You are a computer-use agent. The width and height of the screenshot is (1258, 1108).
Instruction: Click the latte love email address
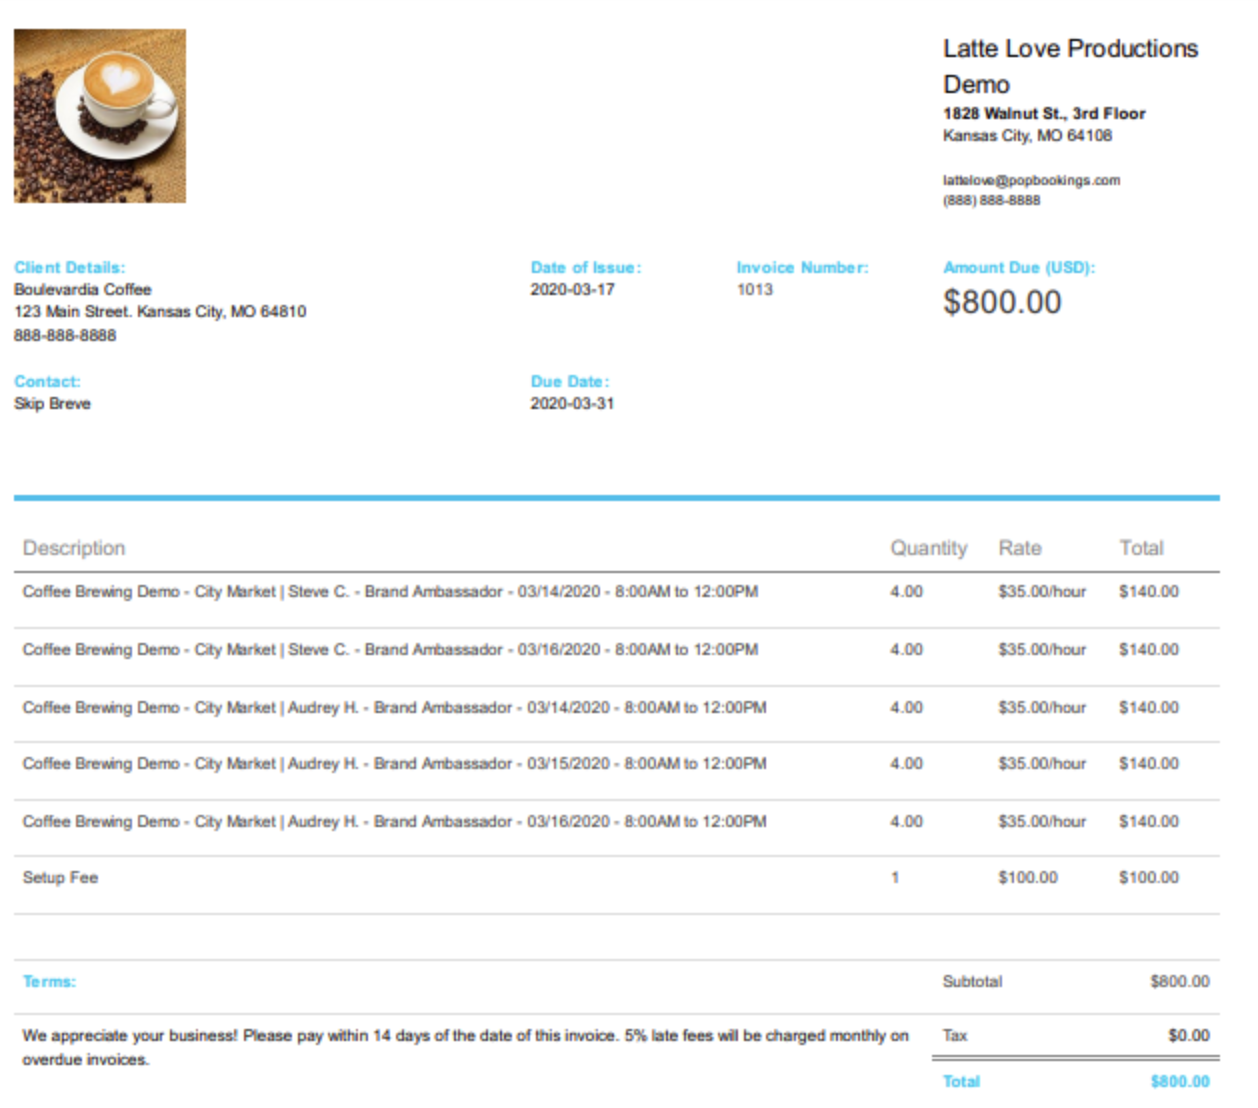[1030, 180]
